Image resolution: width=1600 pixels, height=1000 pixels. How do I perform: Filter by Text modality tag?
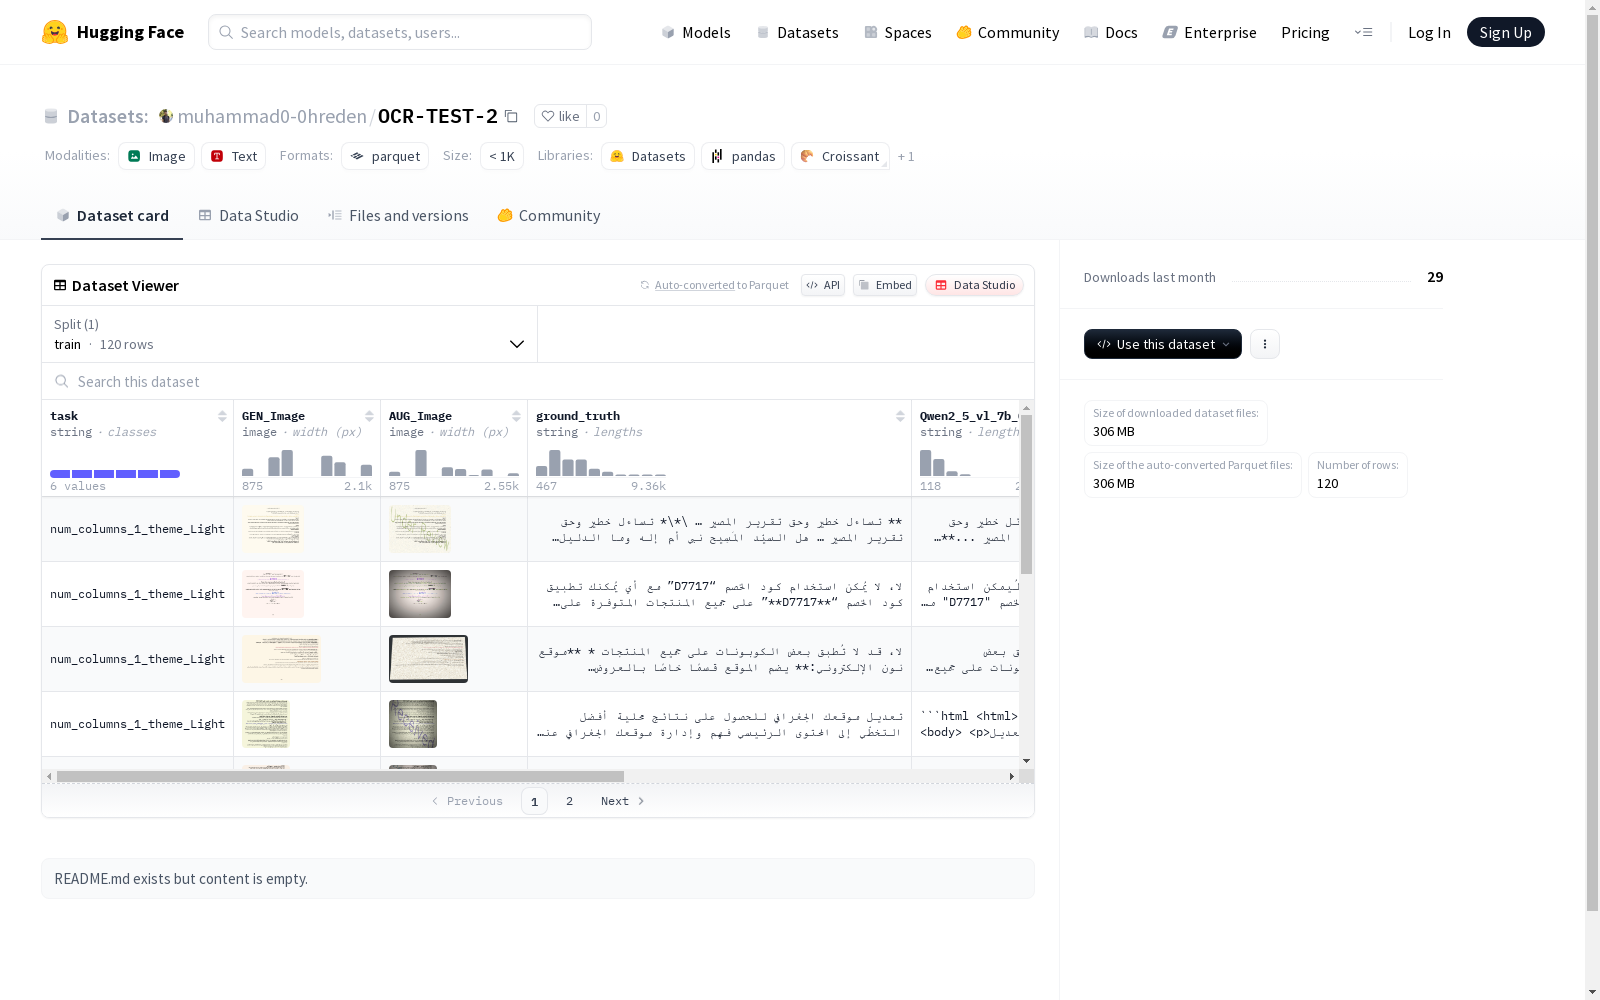233,156
